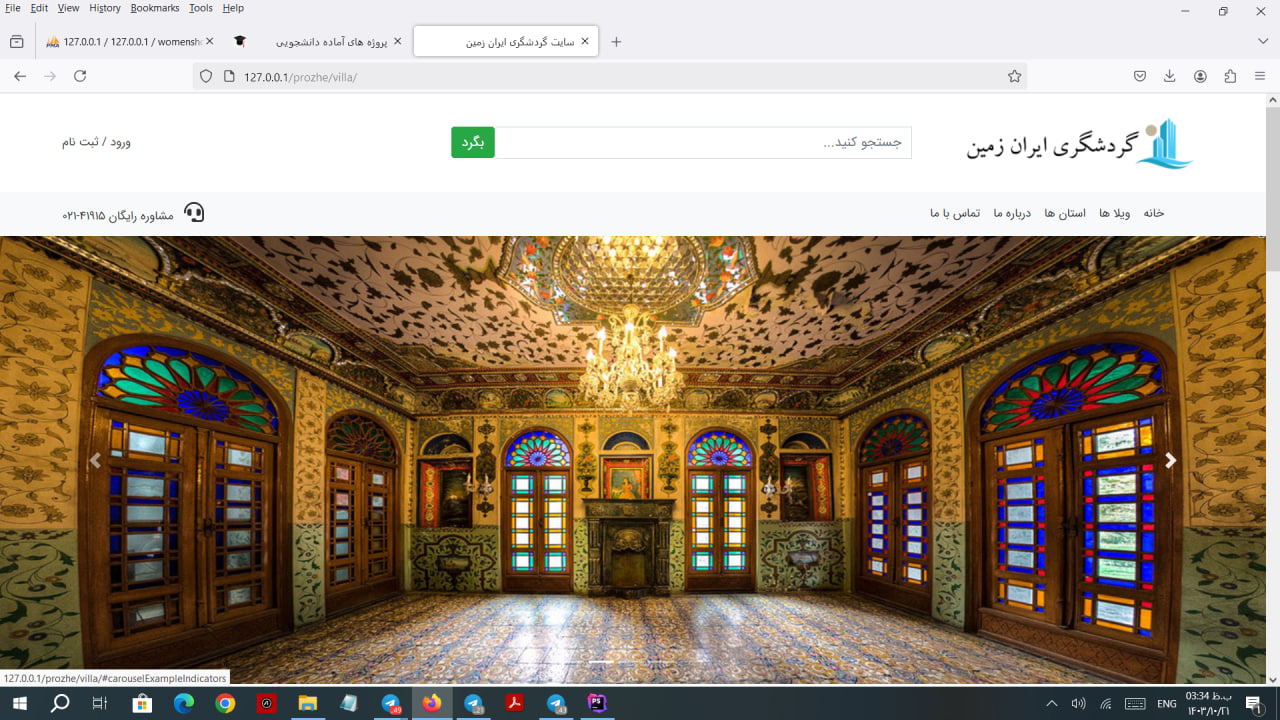This screenshot has height=720, width=1280.
Task: Click inside the جستجو کنید search field
Action: tap(700, 143)
